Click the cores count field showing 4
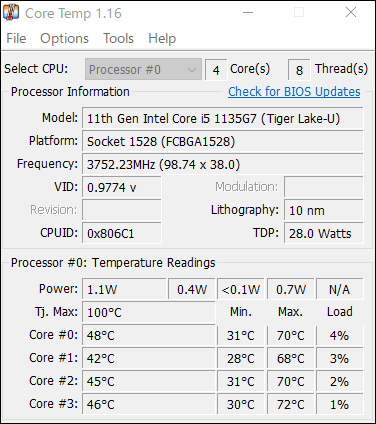The width and height of the screenshot is (376, 424). click(x=216, y=70)
